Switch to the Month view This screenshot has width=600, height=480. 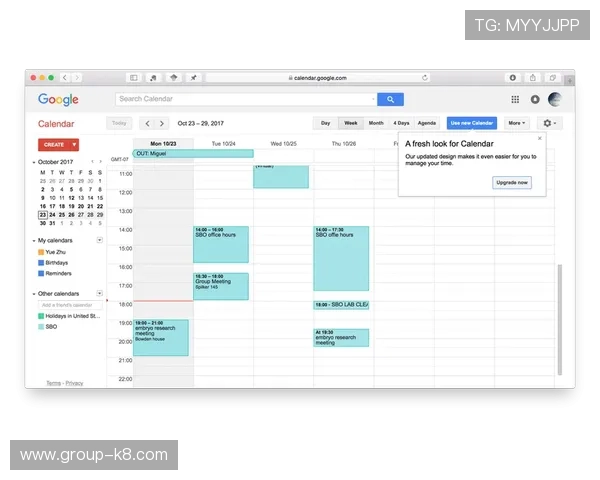point(376,123)
